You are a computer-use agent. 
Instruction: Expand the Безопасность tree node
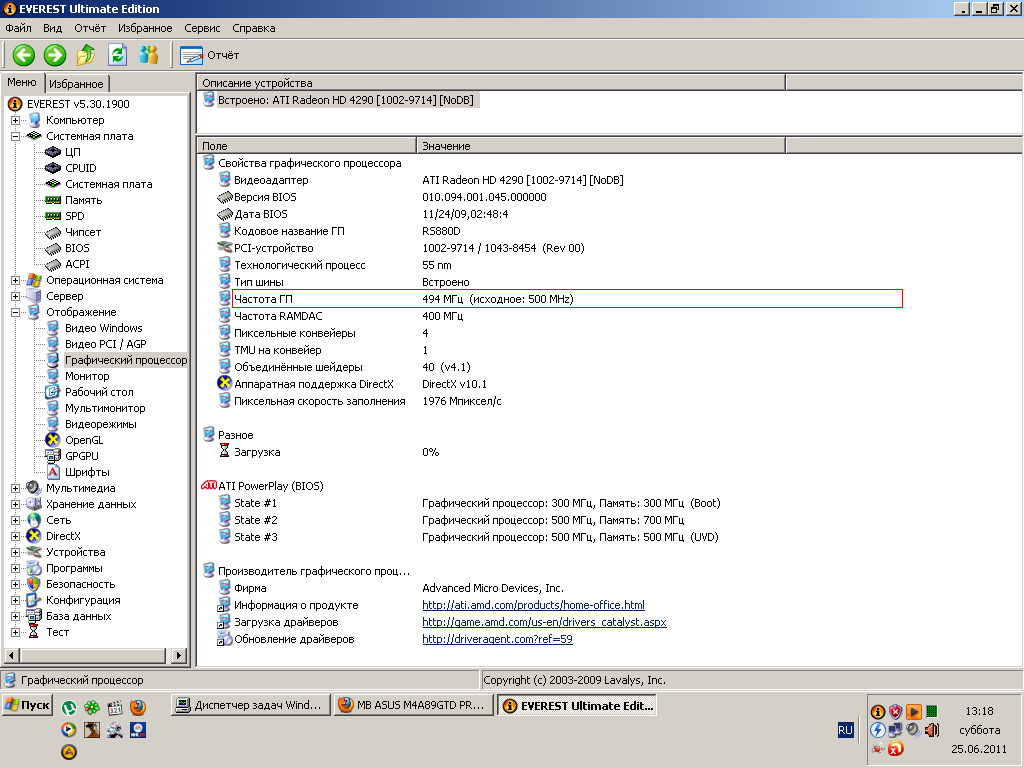[15, 584]
